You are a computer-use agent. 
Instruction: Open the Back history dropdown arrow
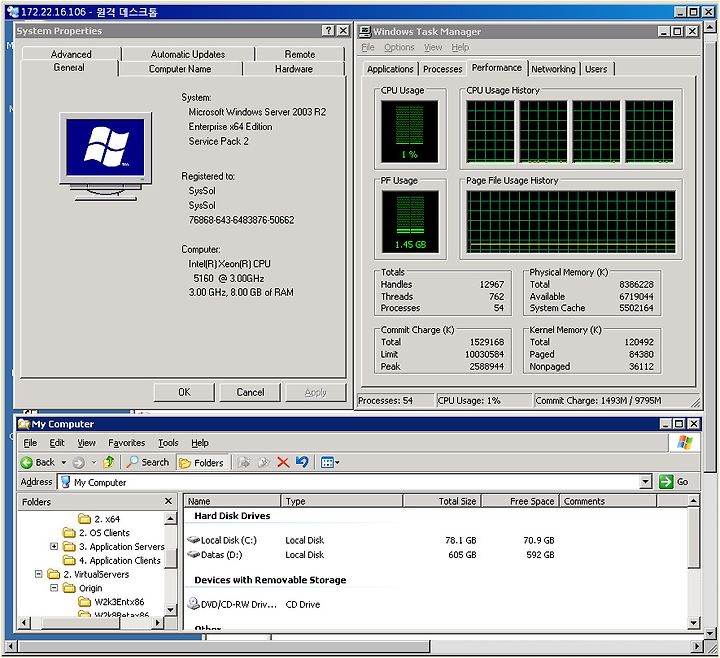[x=64, y=462]
